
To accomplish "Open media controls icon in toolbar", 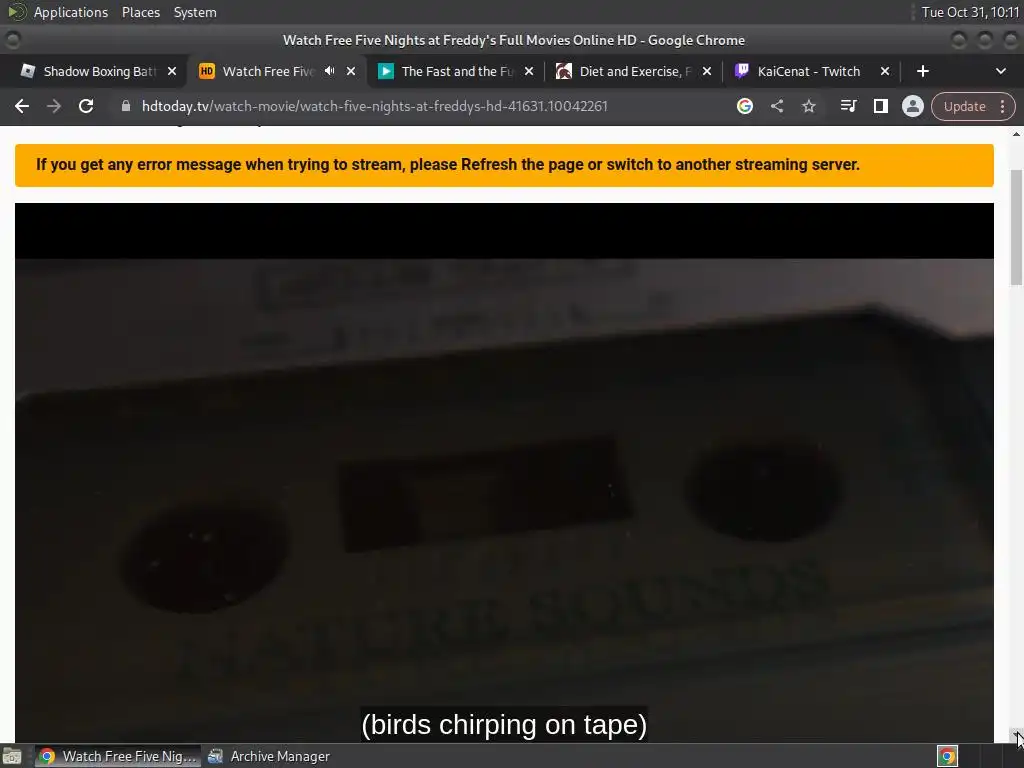I will [x=848, y=106].
